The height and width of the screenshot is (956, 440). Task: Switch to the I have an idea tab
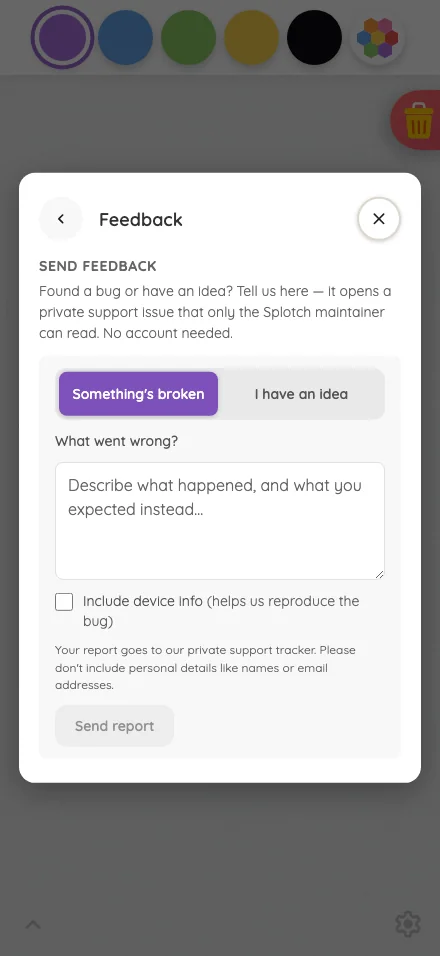coord(301,394)
